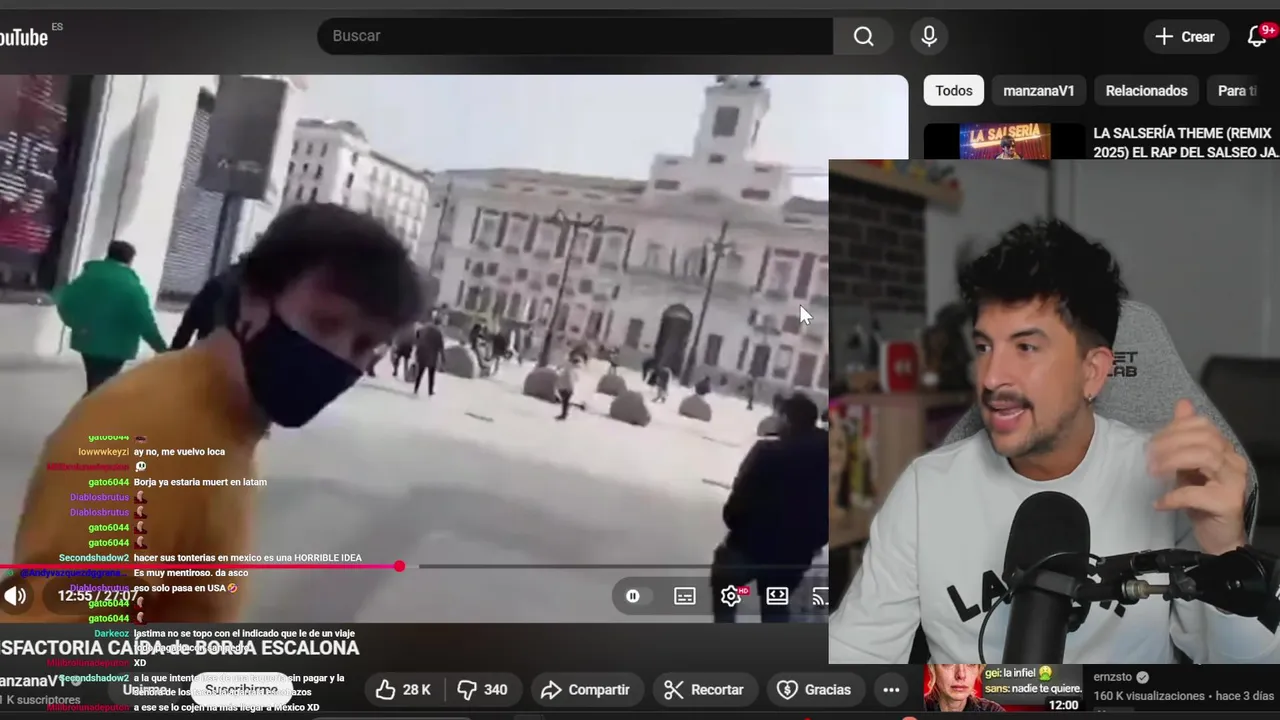This screenshot has height=720, width=1280.
Task: Click the search magnifier button
Action: (x=864, y=36)
